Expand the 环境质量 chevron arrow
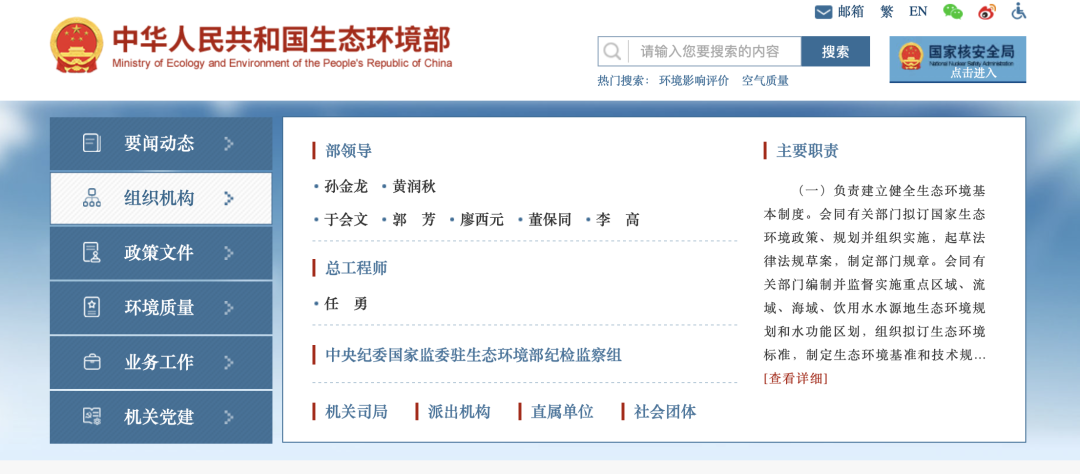This screenshot has height=474, width=1080. pos(229,307)
